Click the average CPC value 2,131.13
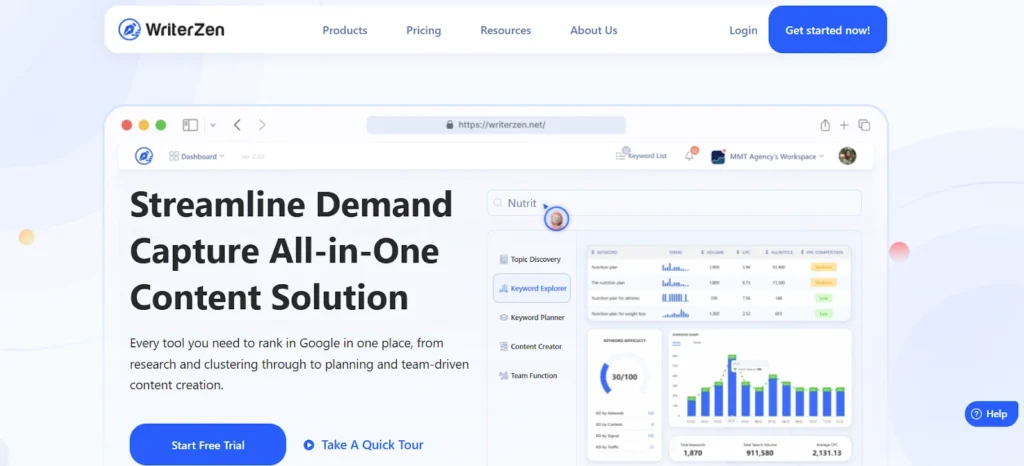This screenshot has width=1024, height=466. click(x=826, y=453)
